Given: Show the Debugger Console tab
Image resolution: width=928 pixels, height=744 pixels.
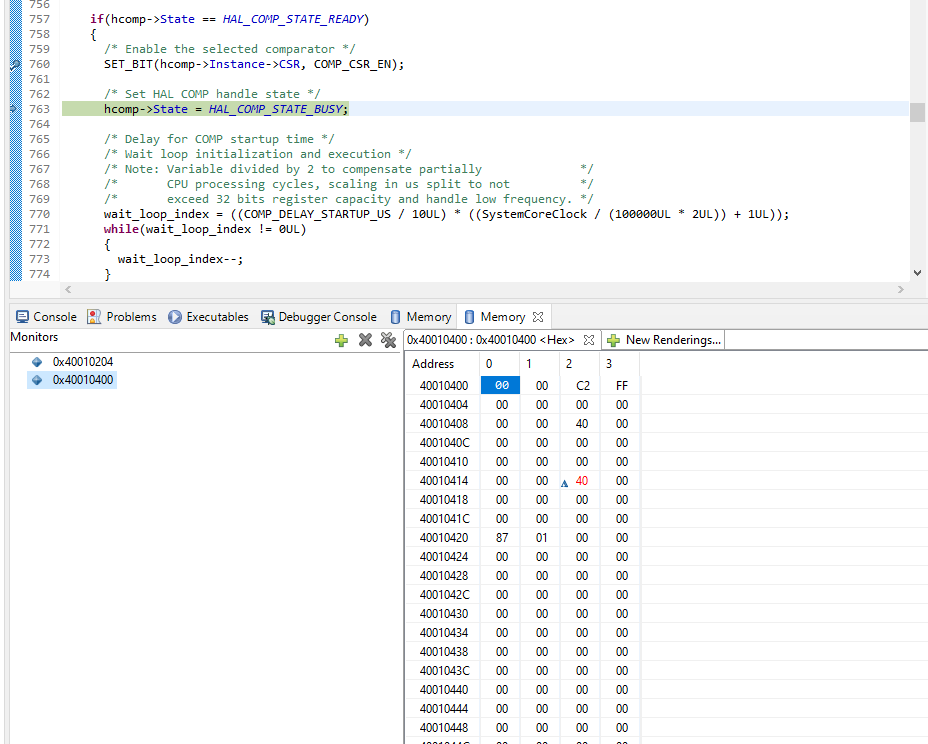Looking at the screenshot, I should (x=319, y=317).
